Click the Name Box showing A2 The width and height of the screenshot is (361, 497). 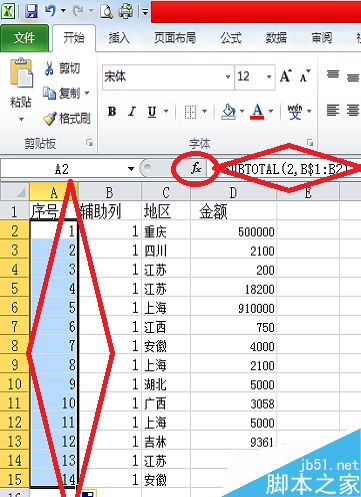coord(62,169)
